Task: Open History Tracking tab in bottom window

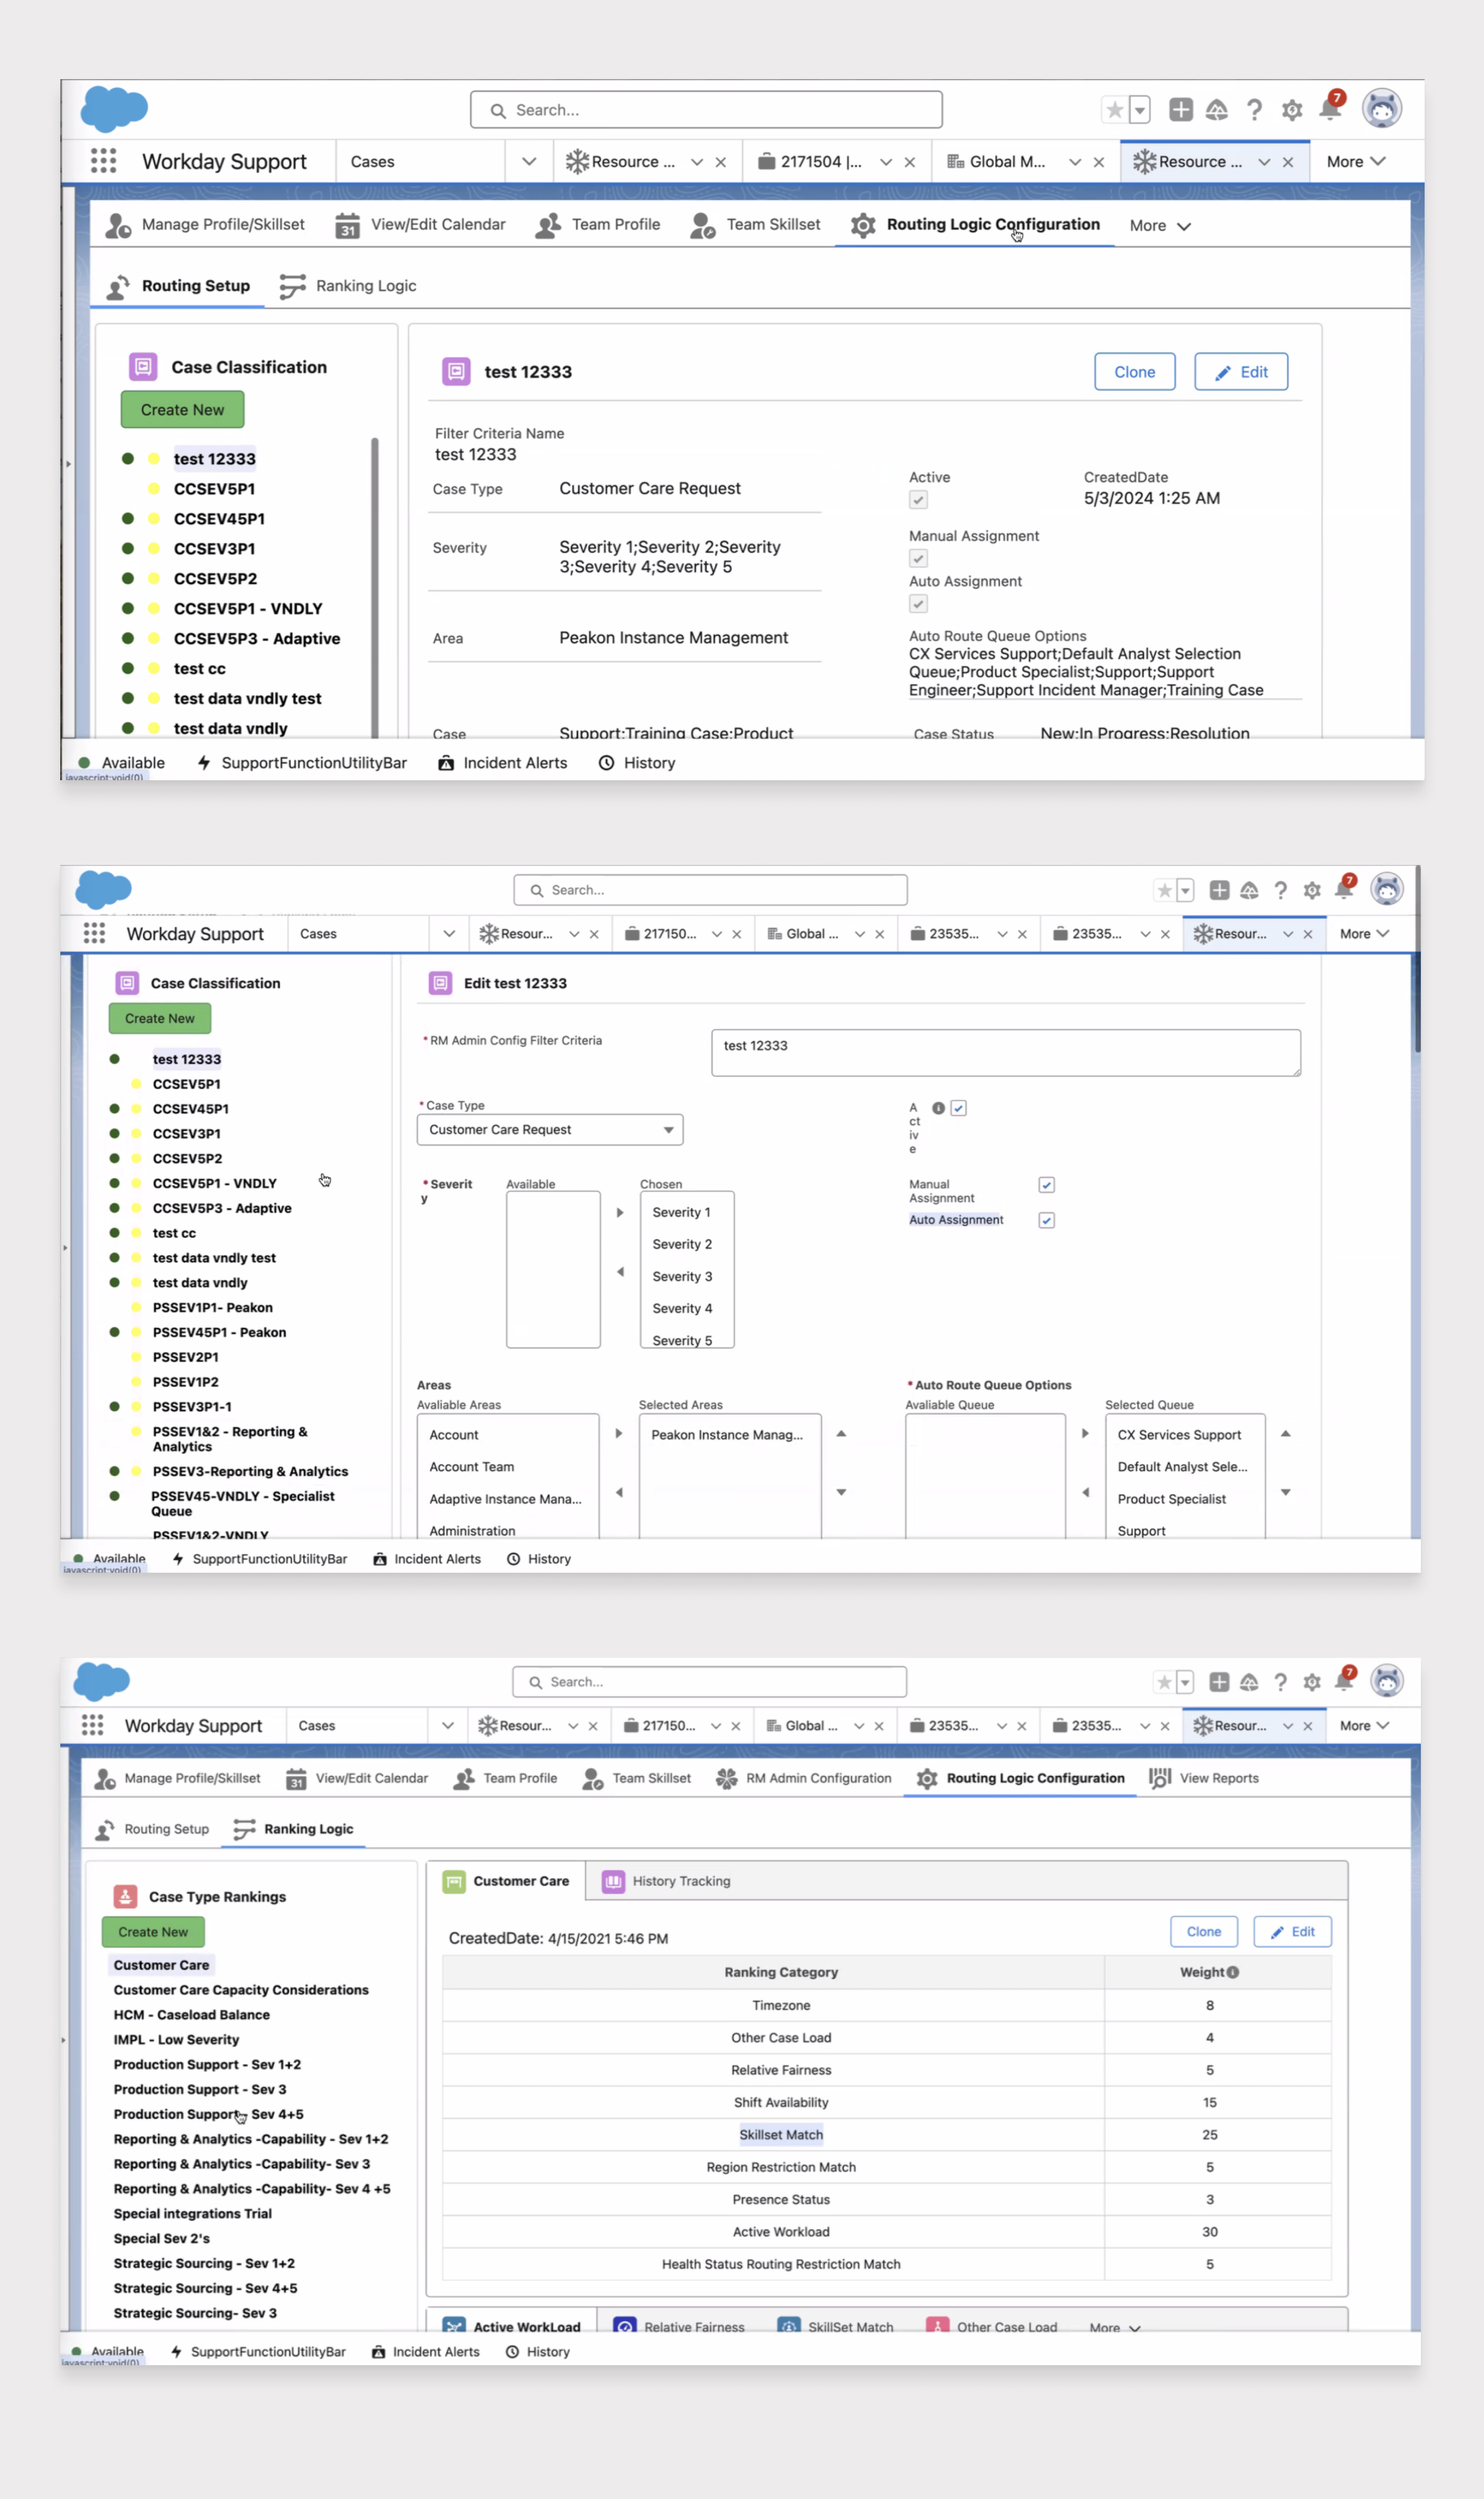Action: 666,1881
